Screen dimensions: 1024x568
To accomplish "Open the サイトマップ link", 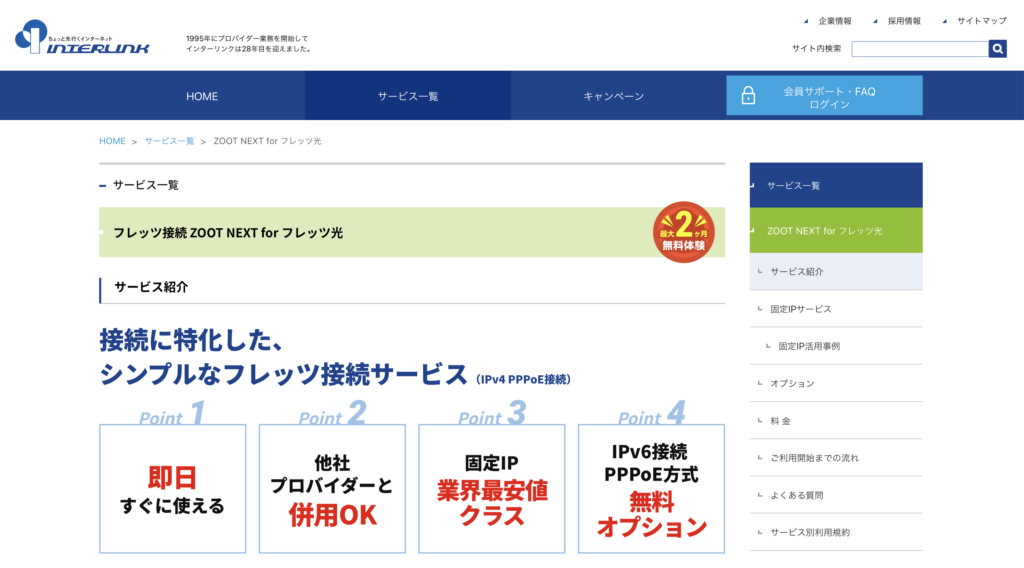I will click(982, 21).
